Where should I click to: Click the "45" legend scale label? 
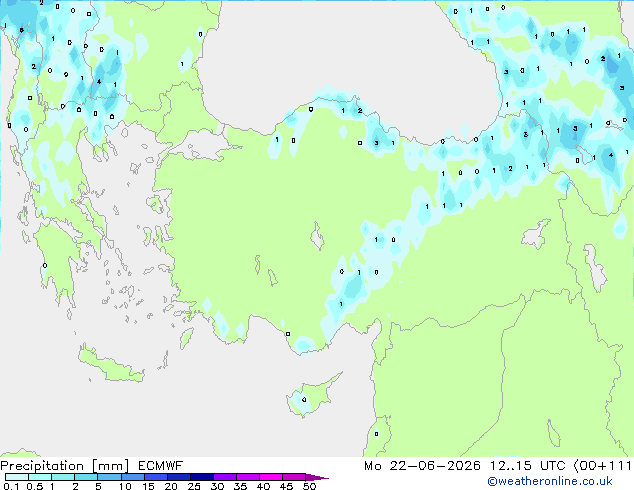pyautogui.click(x=286, y=486)
